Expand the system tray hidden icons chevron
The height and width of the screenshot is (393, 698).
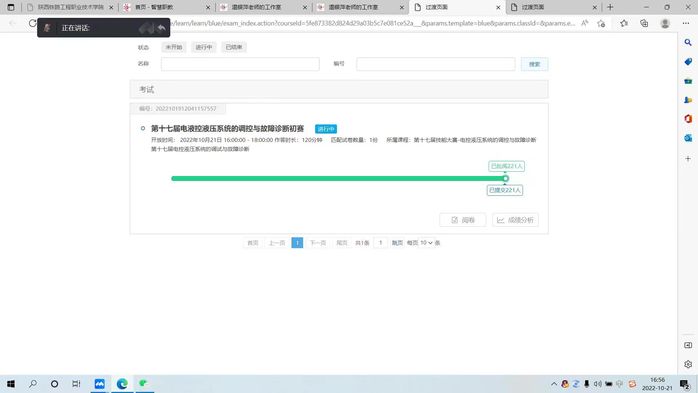(x=554, y=384)
